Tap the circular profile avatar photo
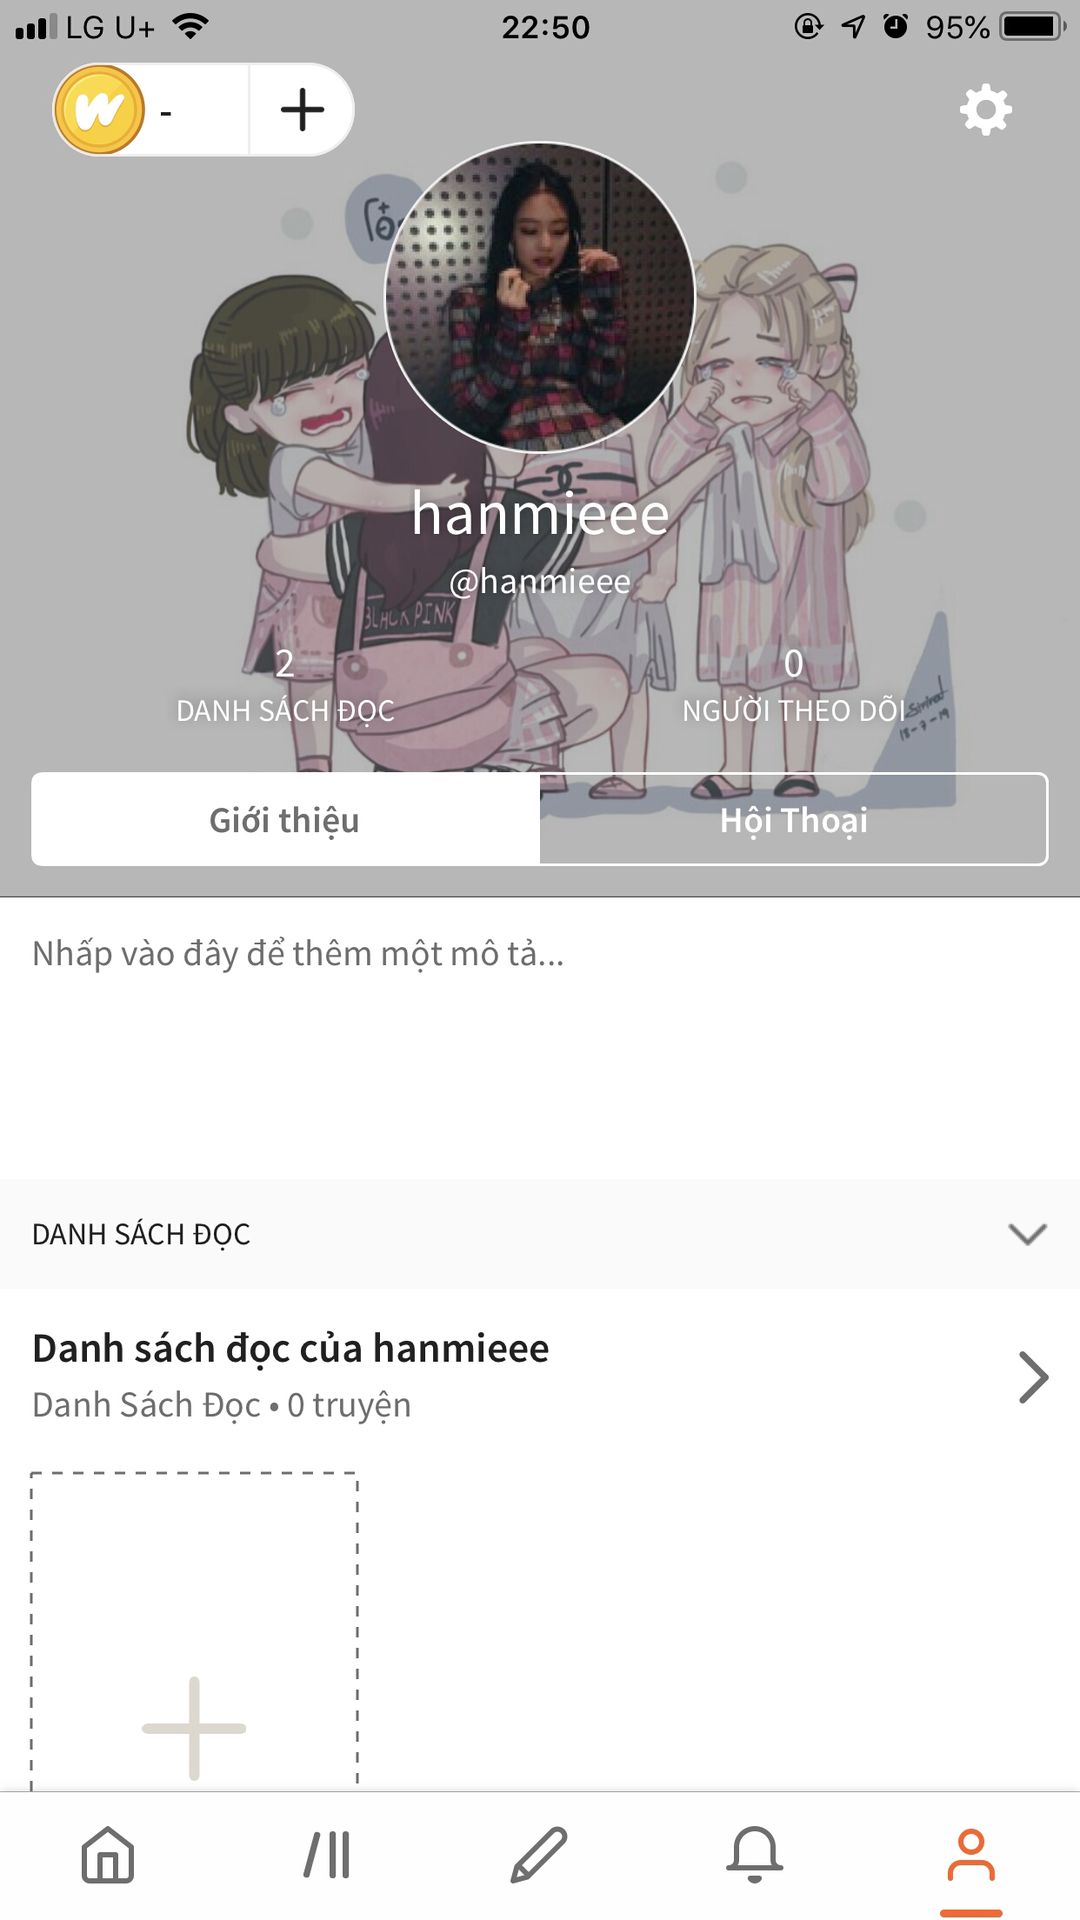 coord(540,297)
